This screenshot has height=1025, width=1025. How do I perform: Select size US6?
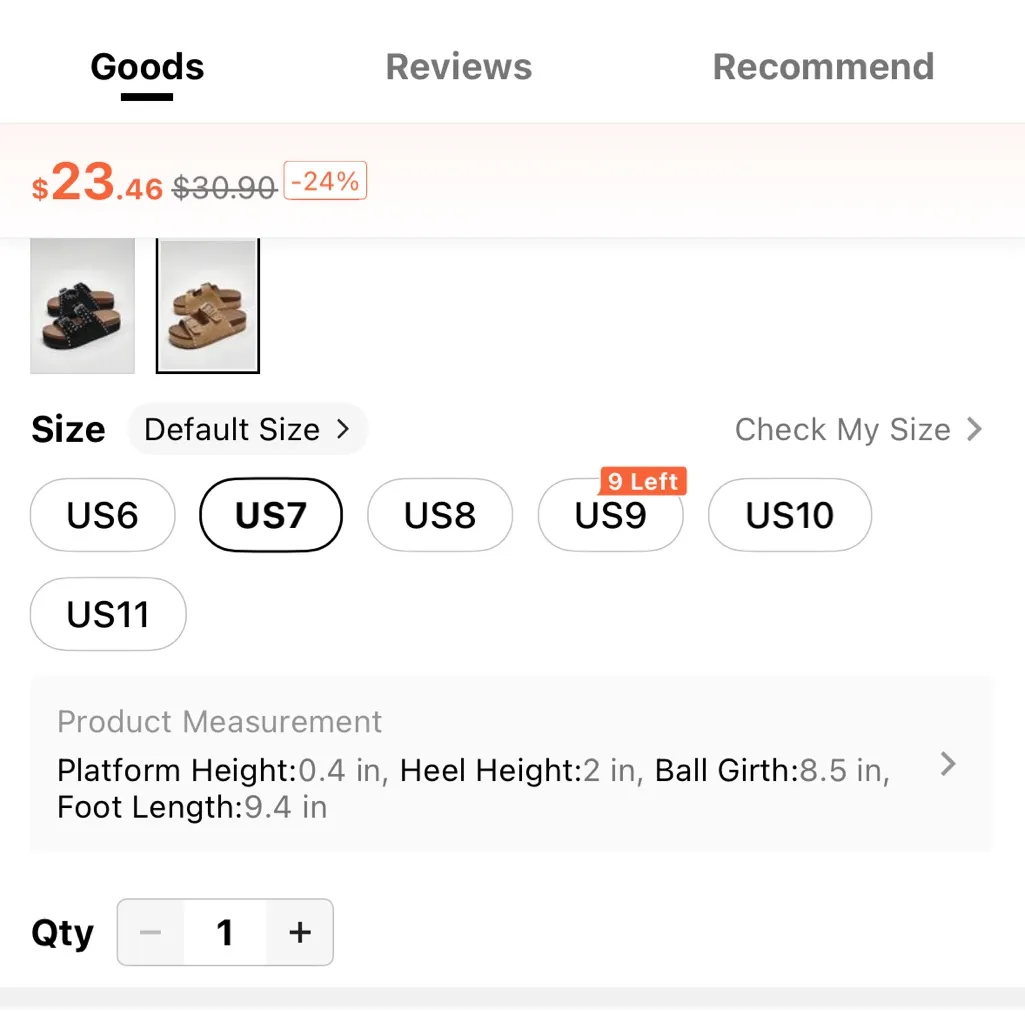point(103,515)
